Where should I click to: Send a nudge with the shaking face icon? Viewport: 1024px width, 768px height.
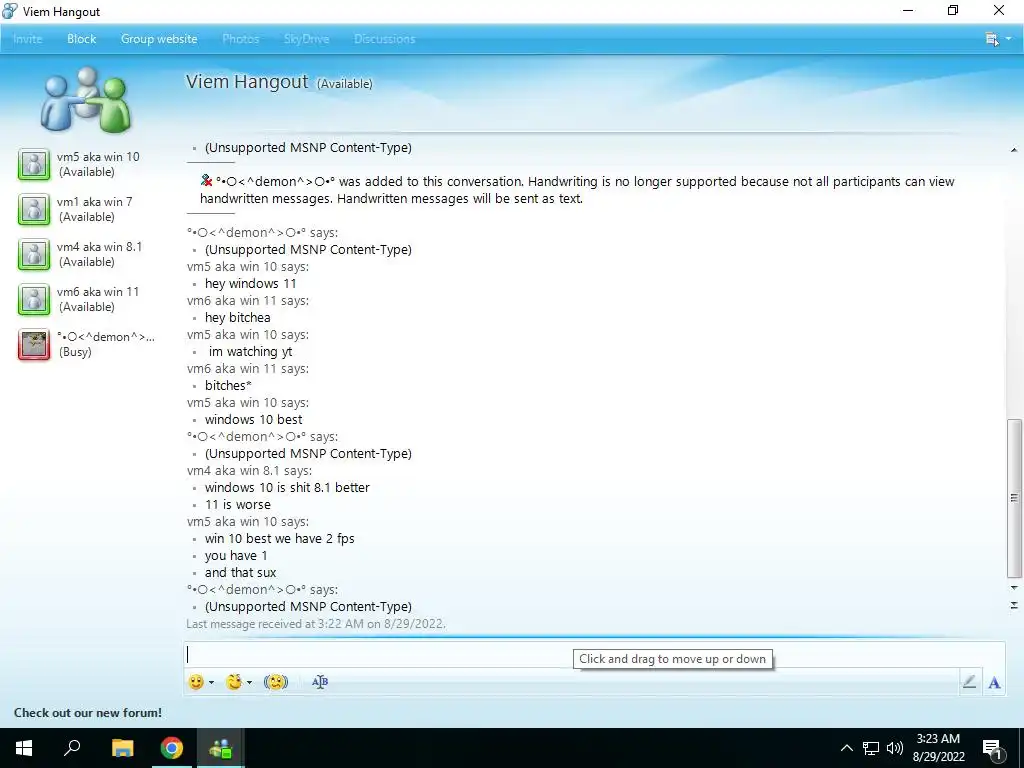click(276, 682)
